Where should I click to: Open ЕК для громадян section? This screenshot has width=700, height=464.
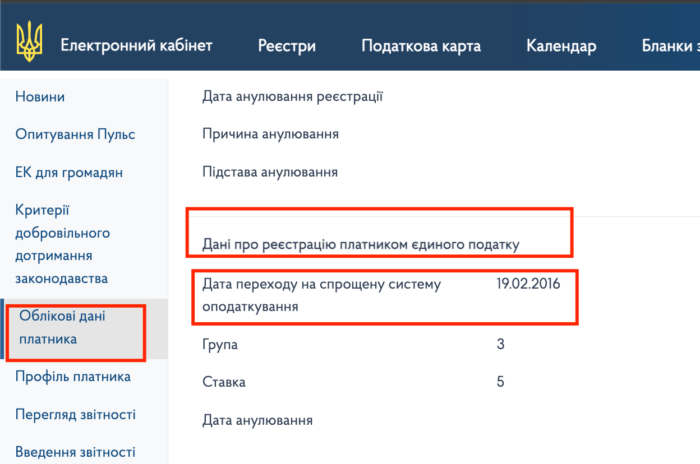(69, 172)
